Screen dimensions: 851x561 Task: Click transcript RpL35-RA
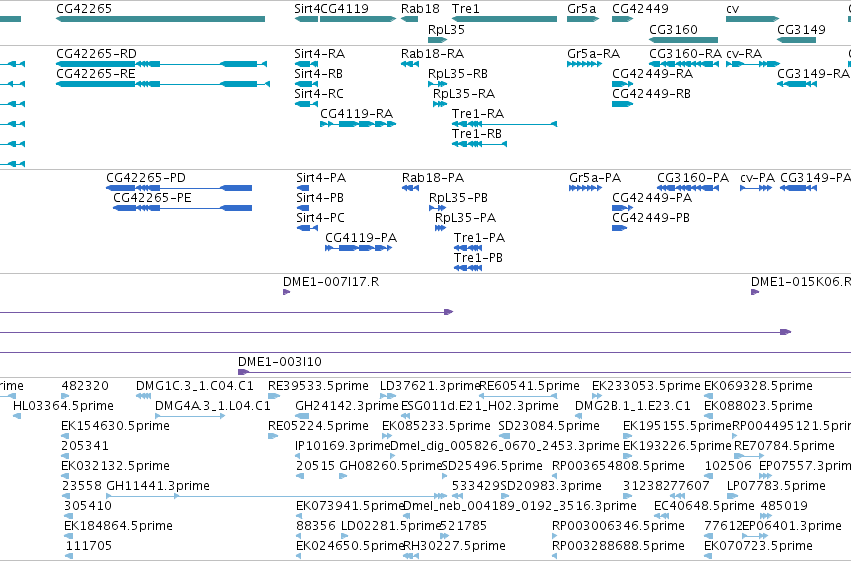(440, 104)
